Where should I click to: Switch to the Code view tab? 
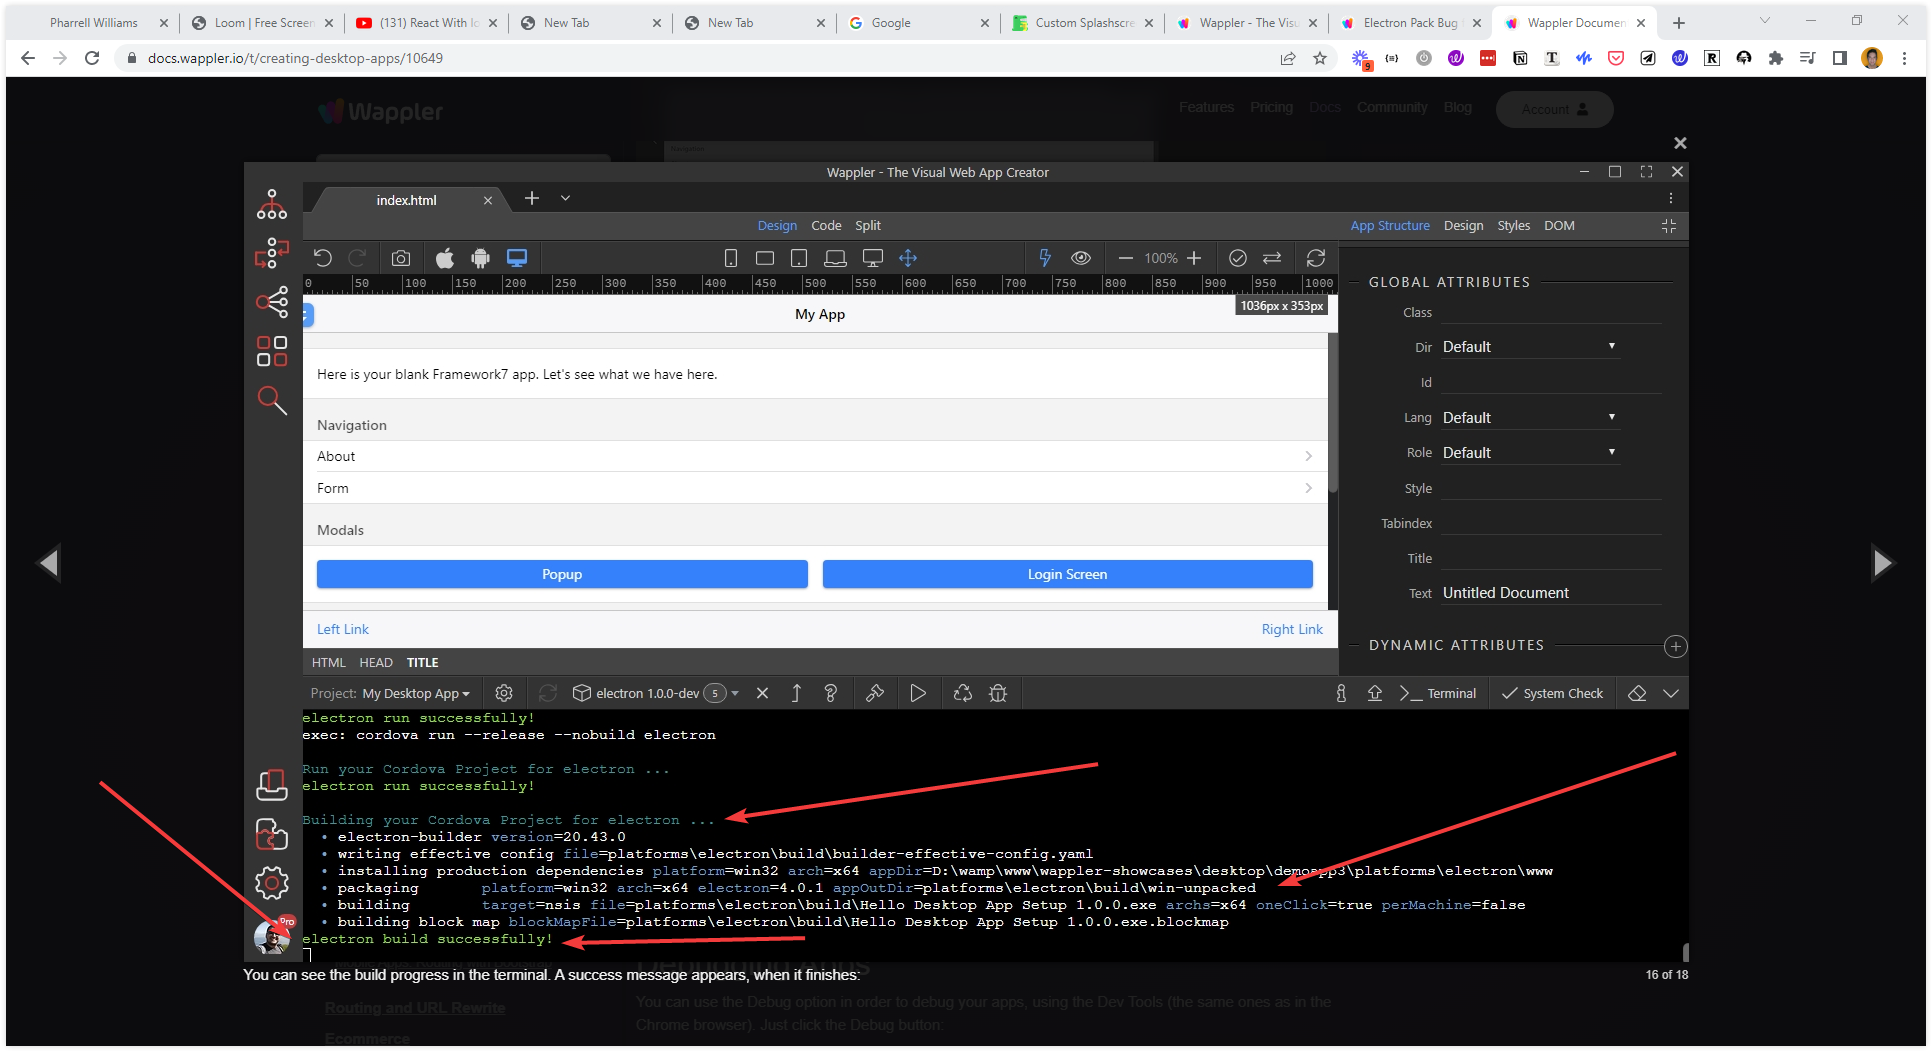pos(826,226)
